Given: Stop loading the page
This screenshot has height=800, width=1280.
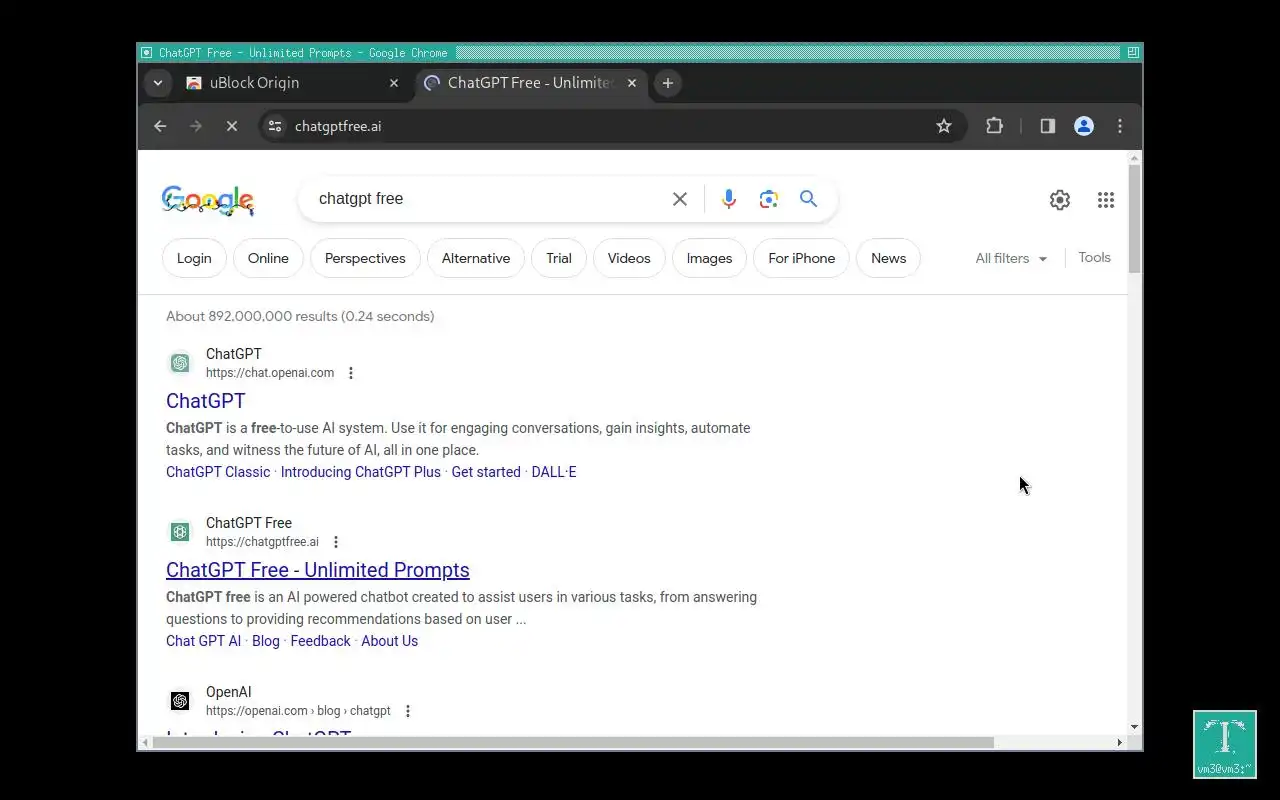Looking at the screenshot, I should 232,126.
